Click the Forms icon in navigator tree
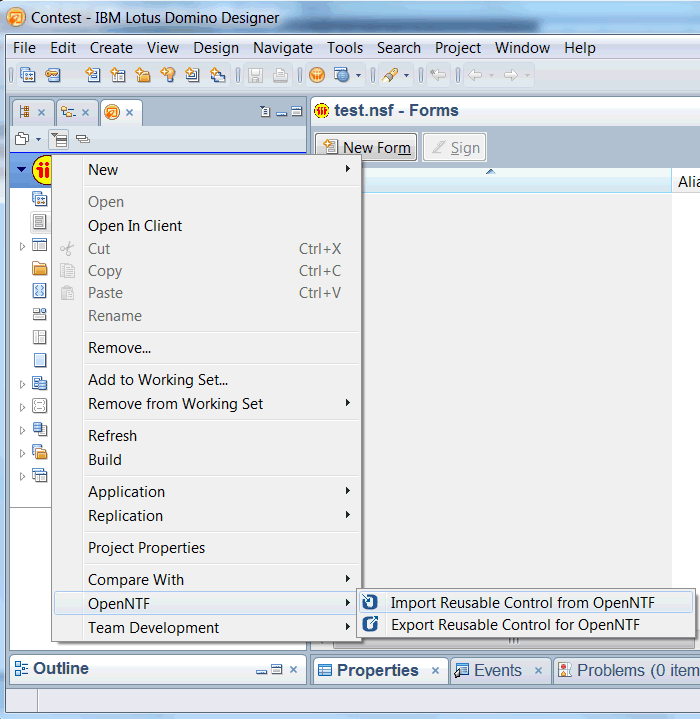 [x=39, y=222]
